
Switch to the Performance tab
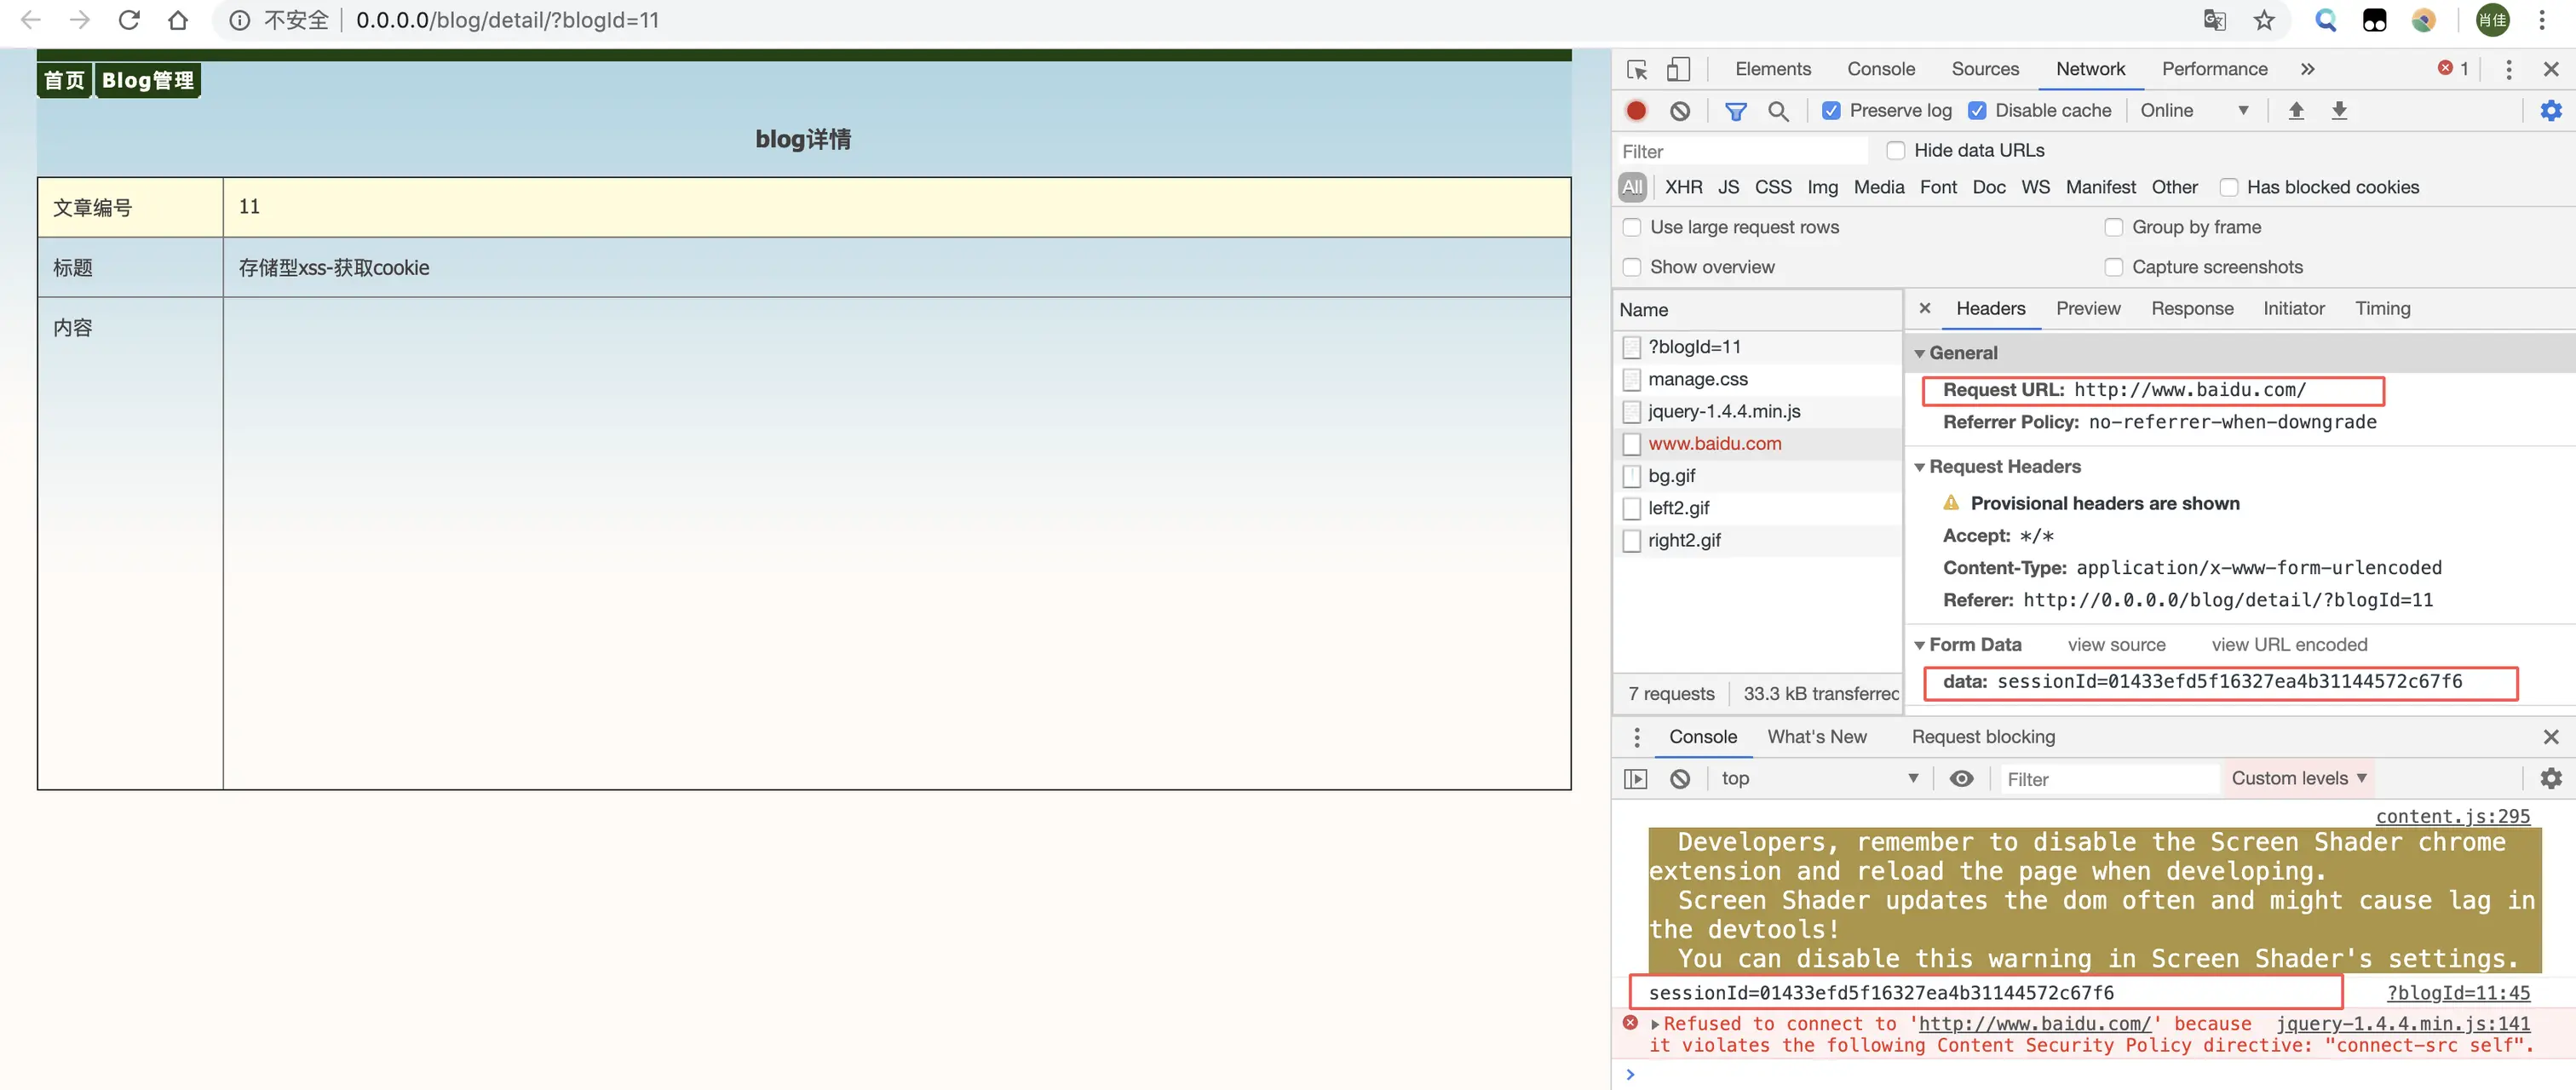click(2214, 69)
